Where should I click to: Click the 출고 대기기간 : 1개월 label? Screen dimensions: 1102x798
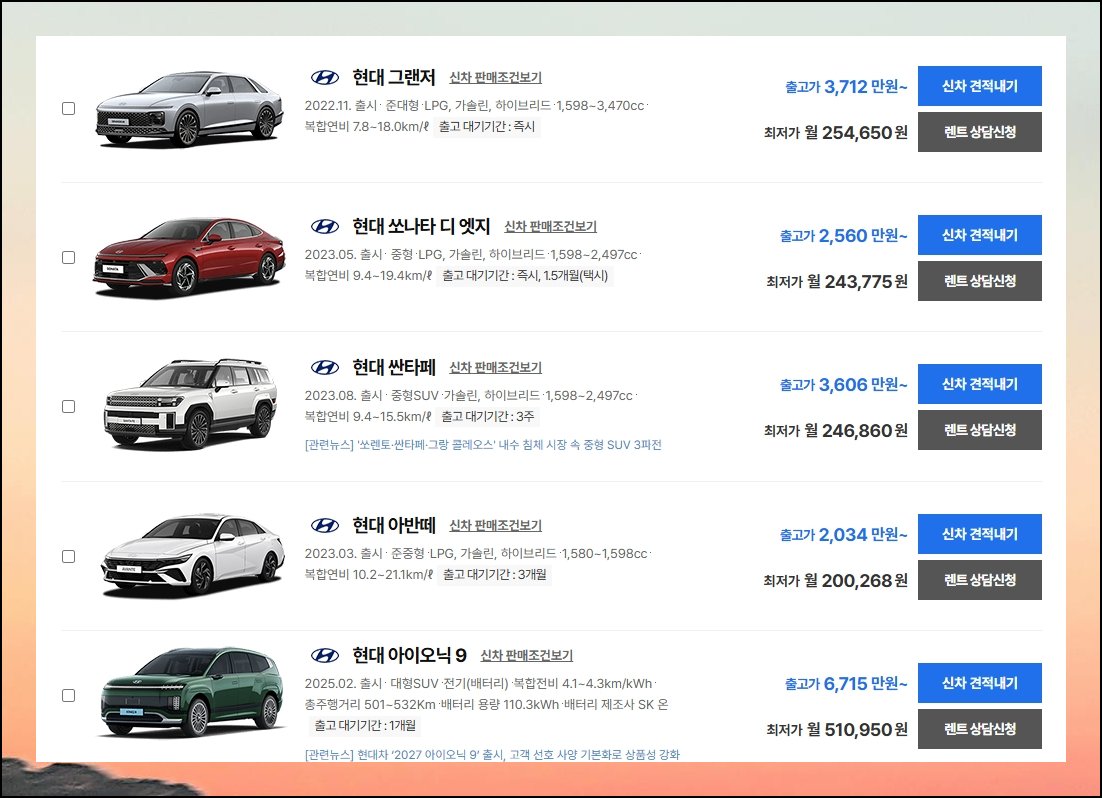click(x=365, y=725)
